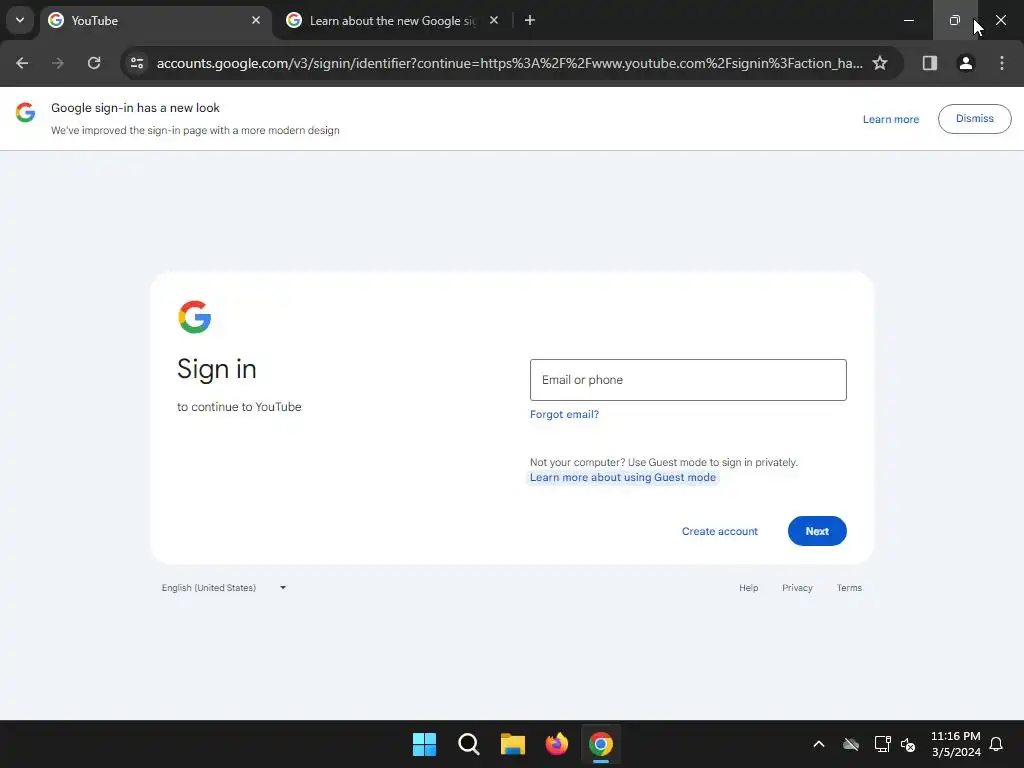Show hidden system tray icons chevron
Screen dimensions: 1024x768
(818, 744)
